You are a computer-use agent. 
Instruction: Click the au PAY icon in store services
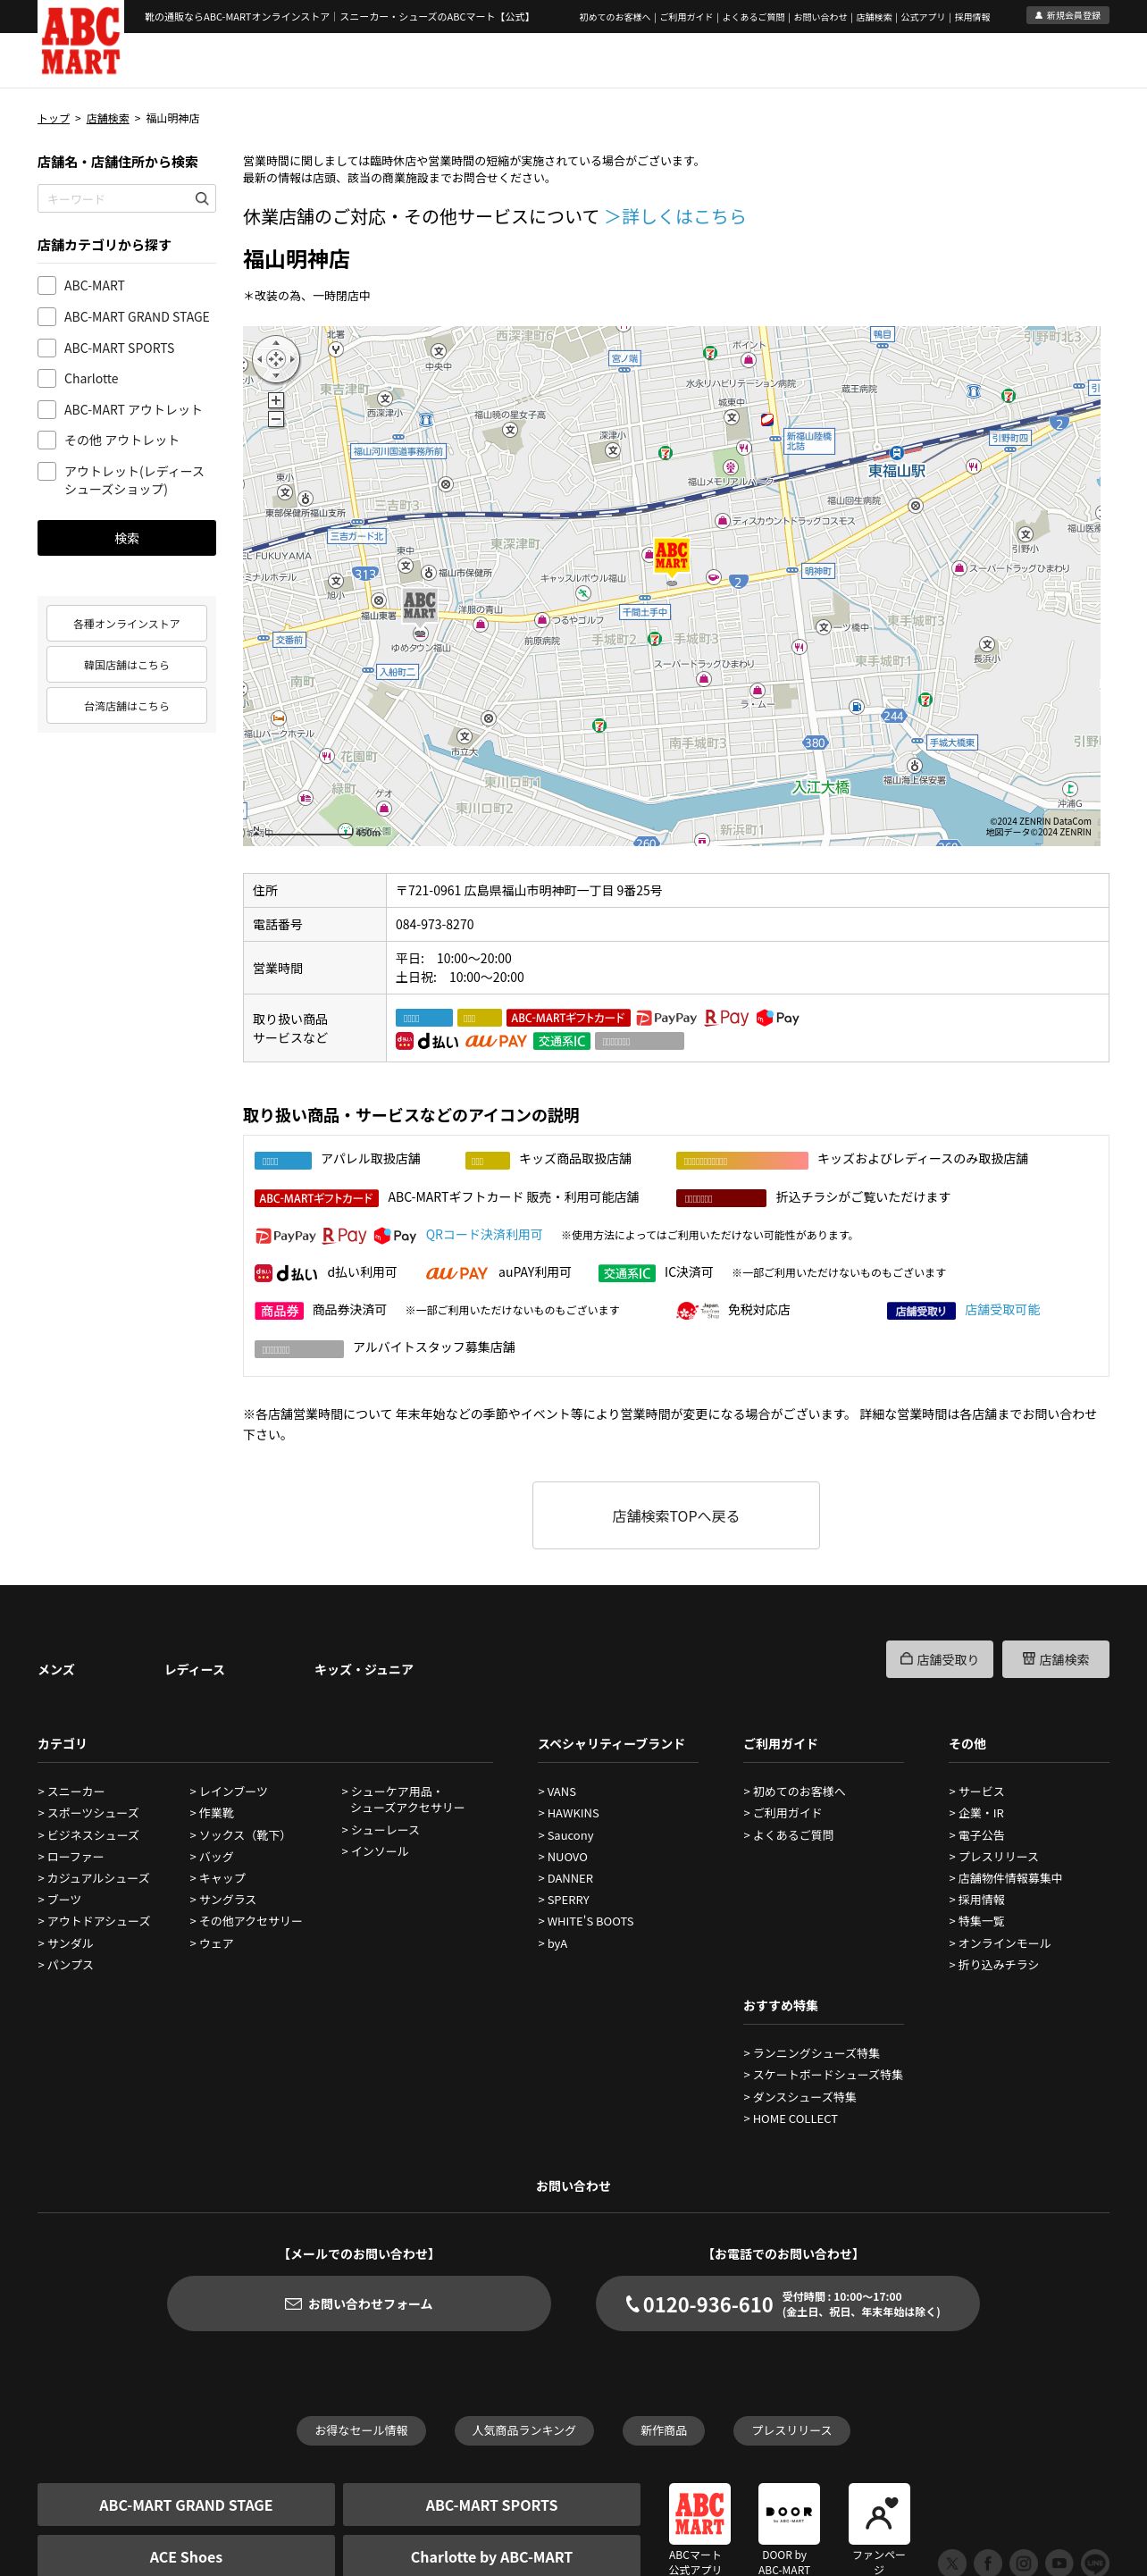(496, 1041)
